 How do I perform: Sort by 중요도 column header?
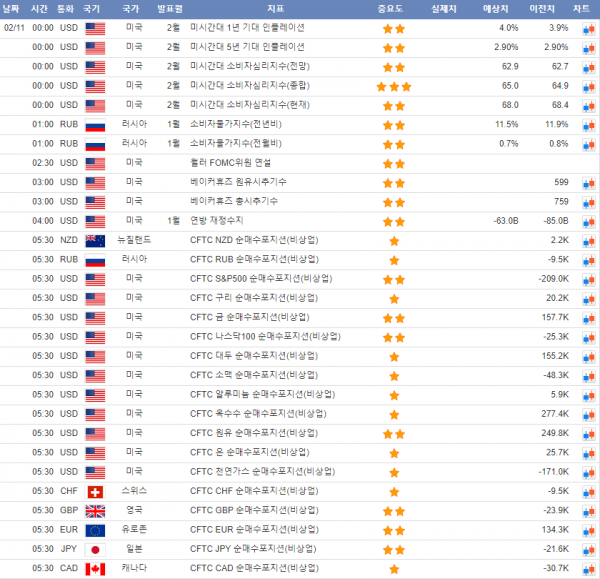point(392,8)
